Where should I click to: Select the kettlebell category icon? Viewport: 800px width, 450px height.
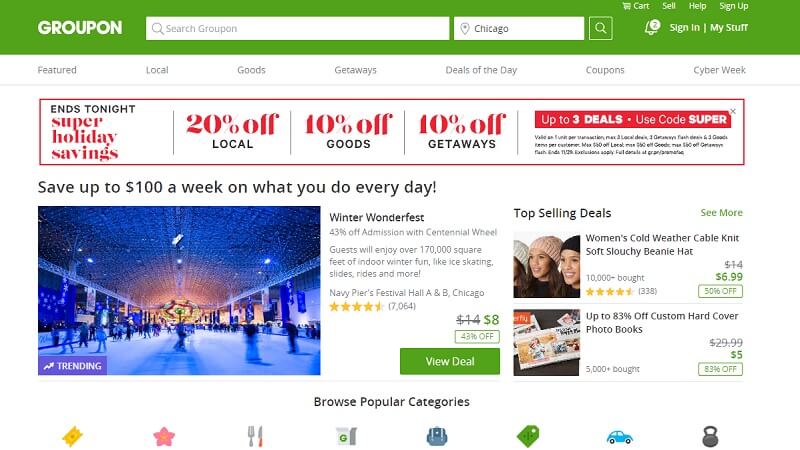[710, 437]
